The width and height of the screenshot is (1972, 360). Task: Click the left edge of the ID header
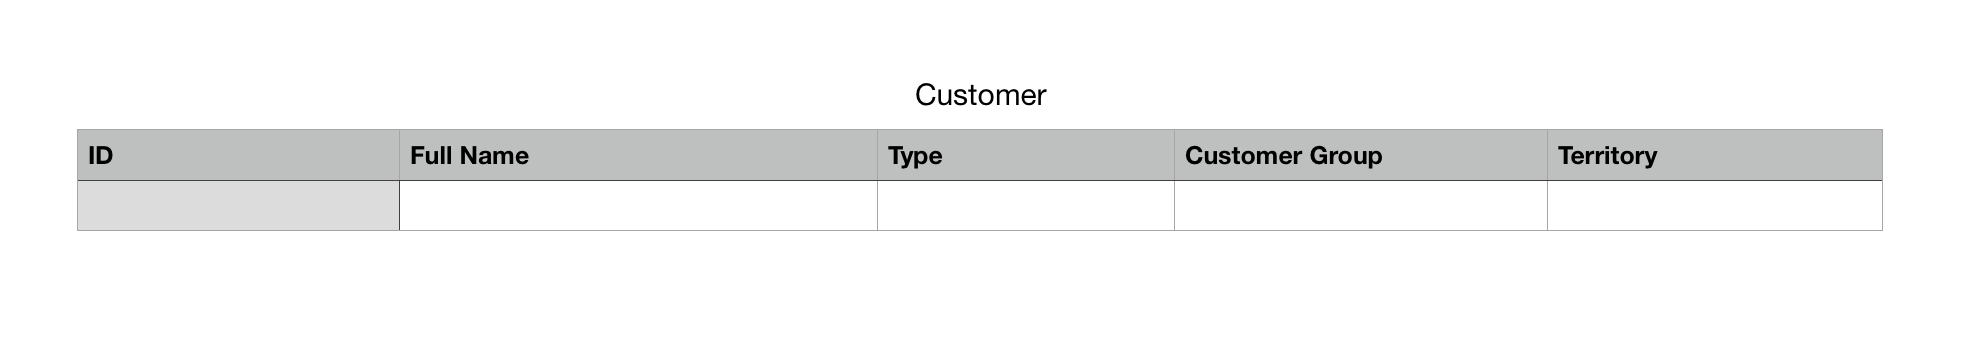[x=78, y=155]
